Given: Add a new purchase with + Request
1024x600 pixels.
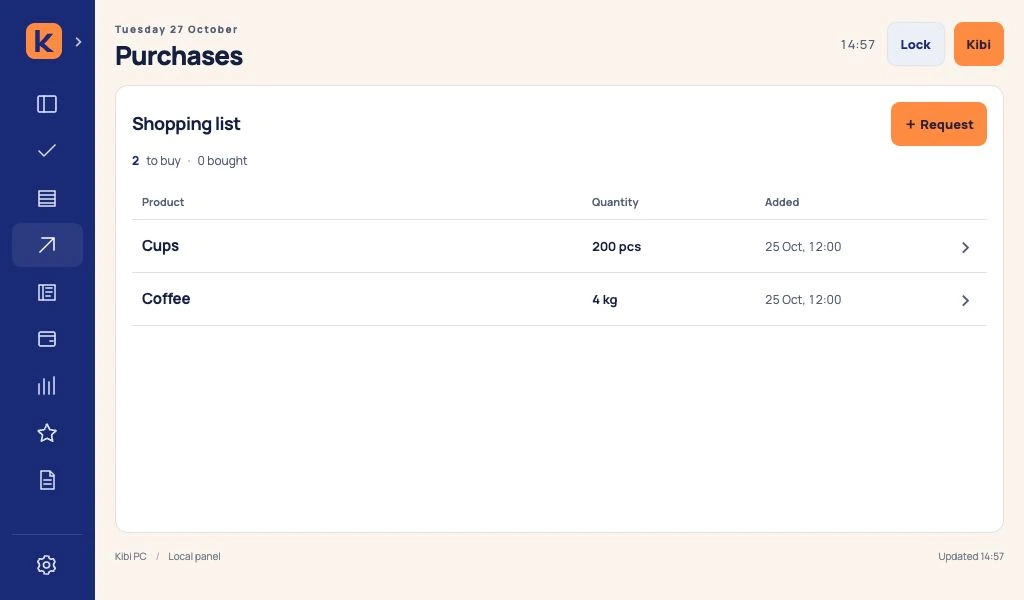Looking at the screenshot, I should (938, 124).
